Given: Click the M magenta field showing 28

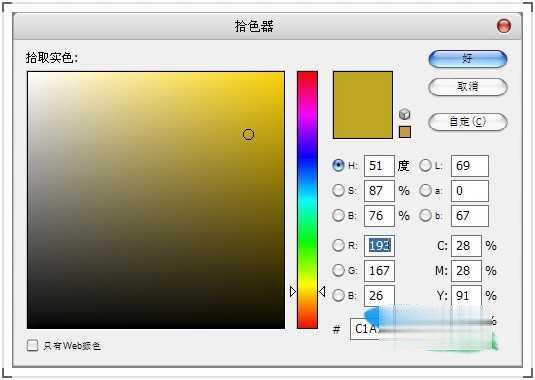Looking at the screenshot, I should (466, 271).
